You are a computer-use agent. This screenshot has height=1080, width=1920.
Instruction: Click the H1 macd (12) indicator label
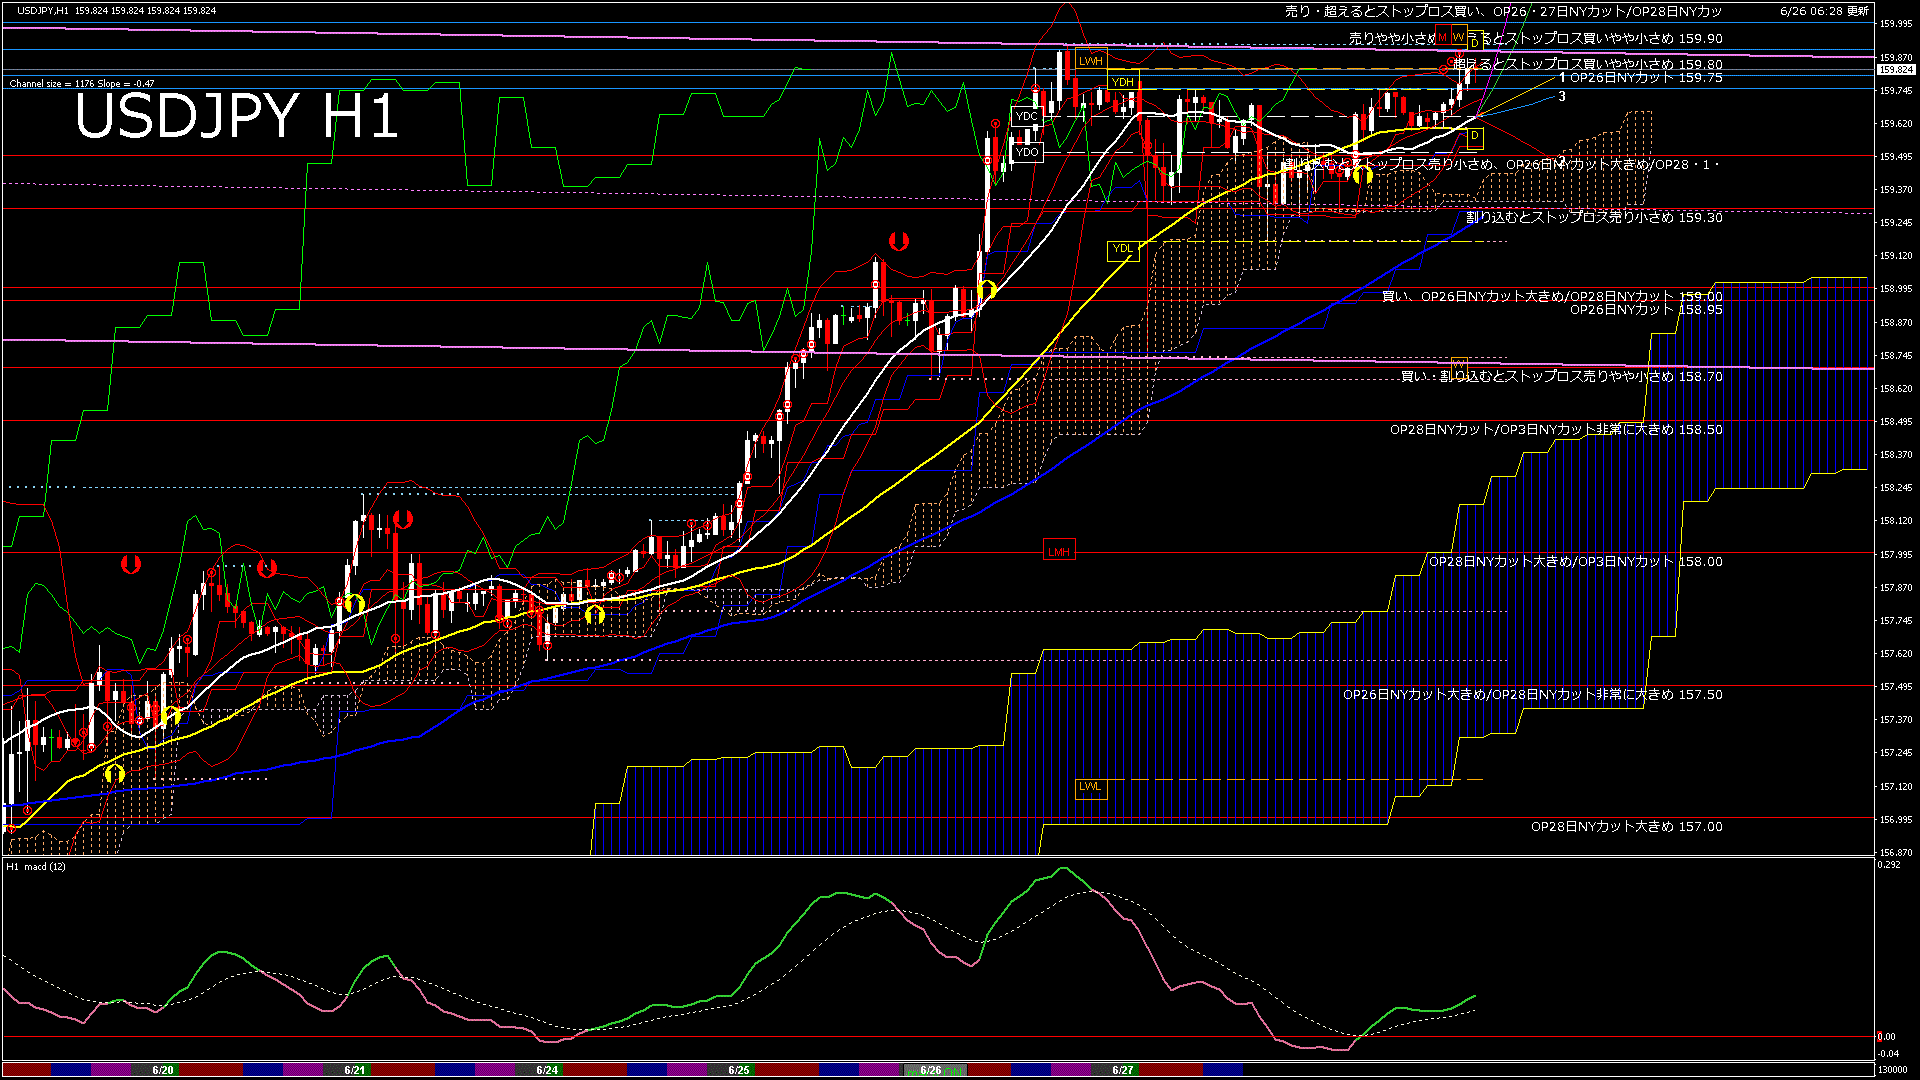coord(36,866)
